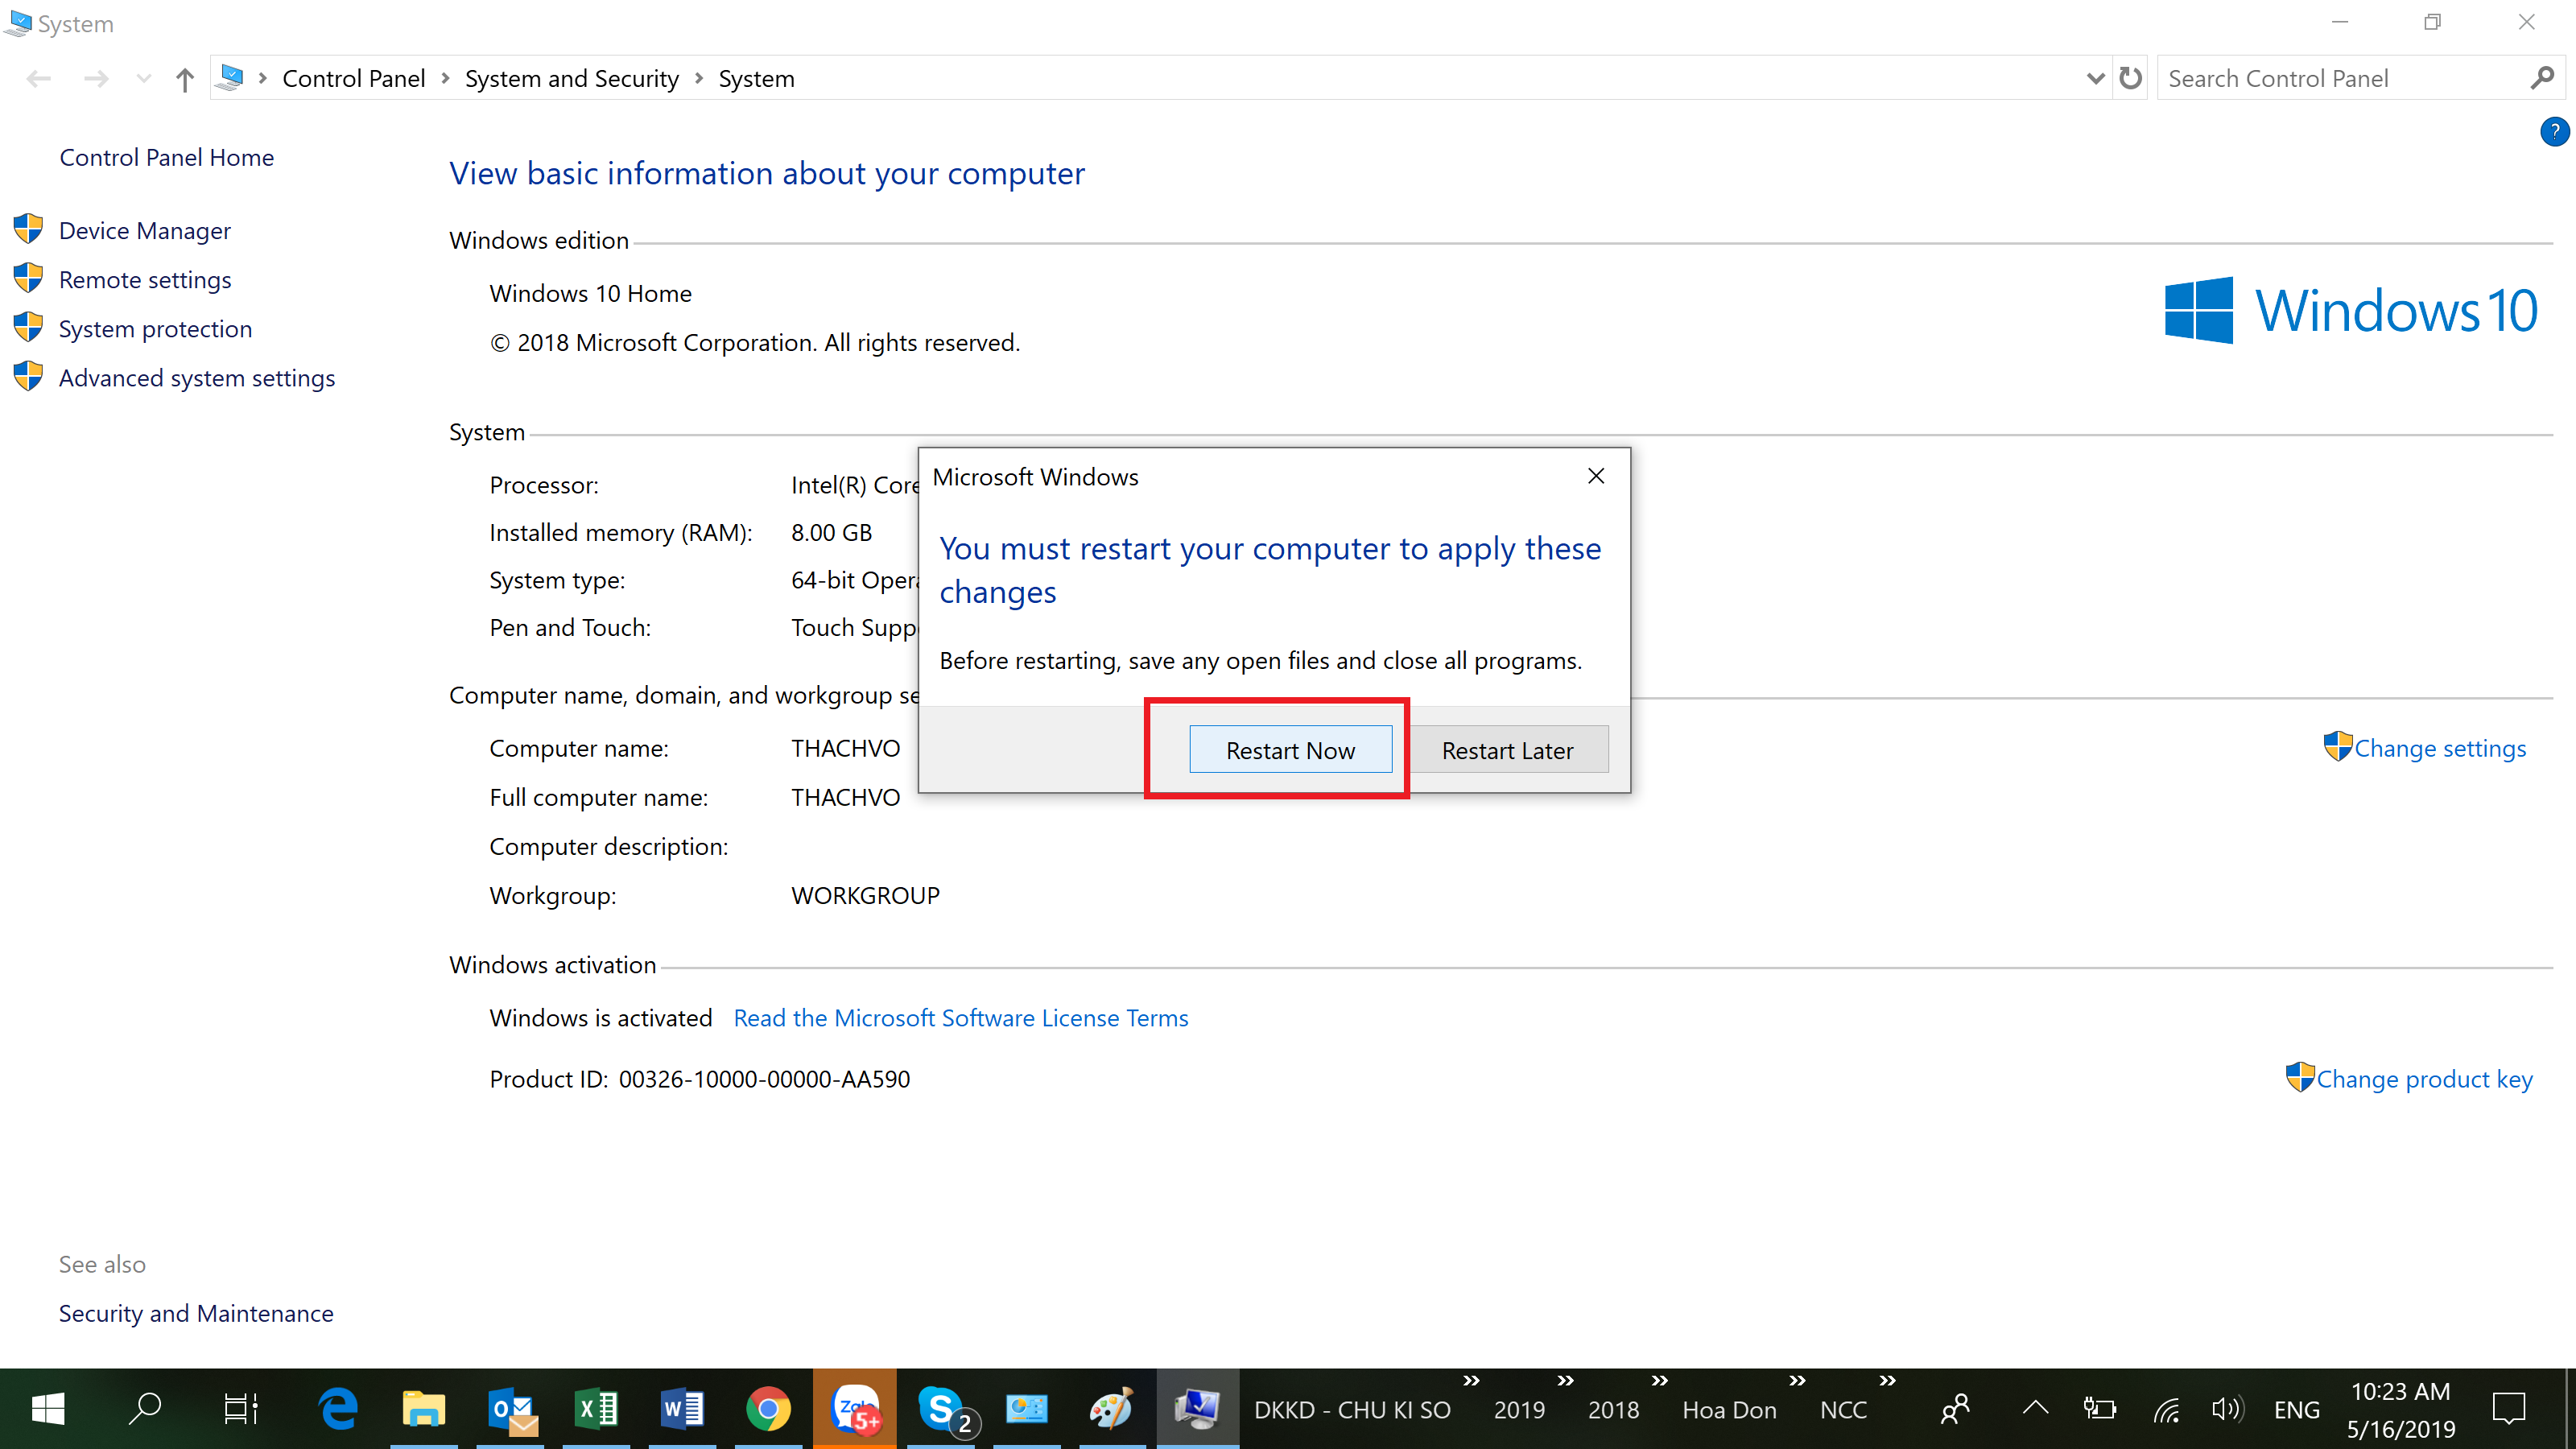Screen dimensions: 2576x1449
Task: Open Google Chrome from taskbar
Action: click(768, 1409)
